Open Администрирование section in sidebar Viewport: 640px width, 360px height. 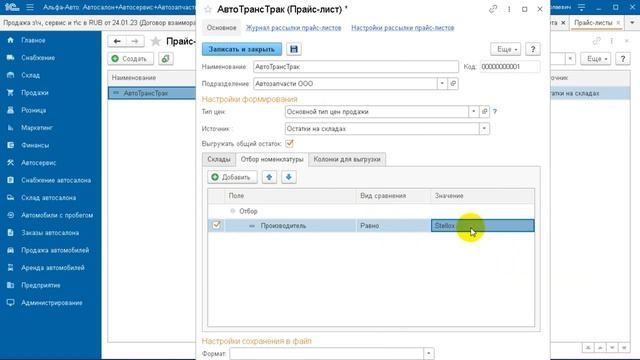(52, 303)
